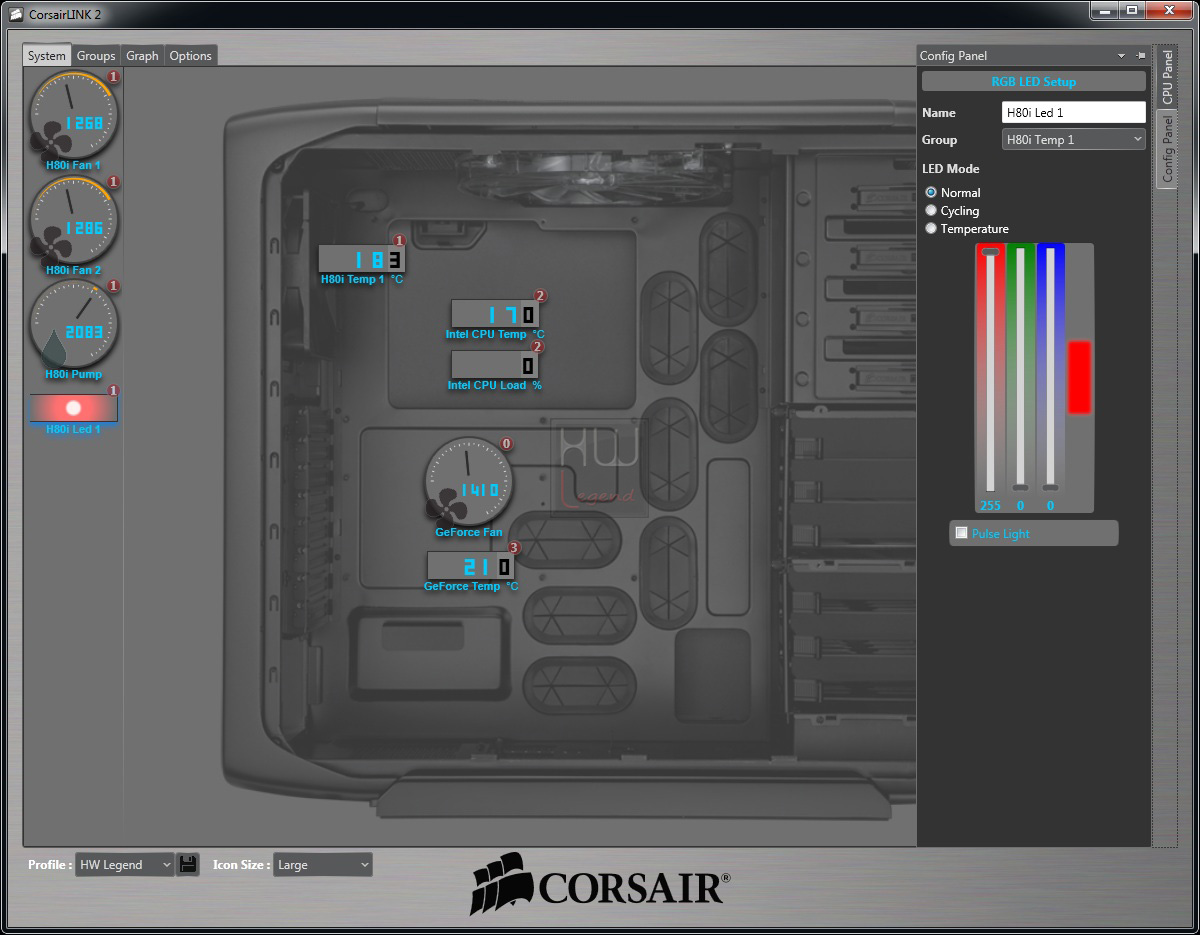Select the Temperature LED mode
This screenshot has height=935, width=1200.
(931, 228)
